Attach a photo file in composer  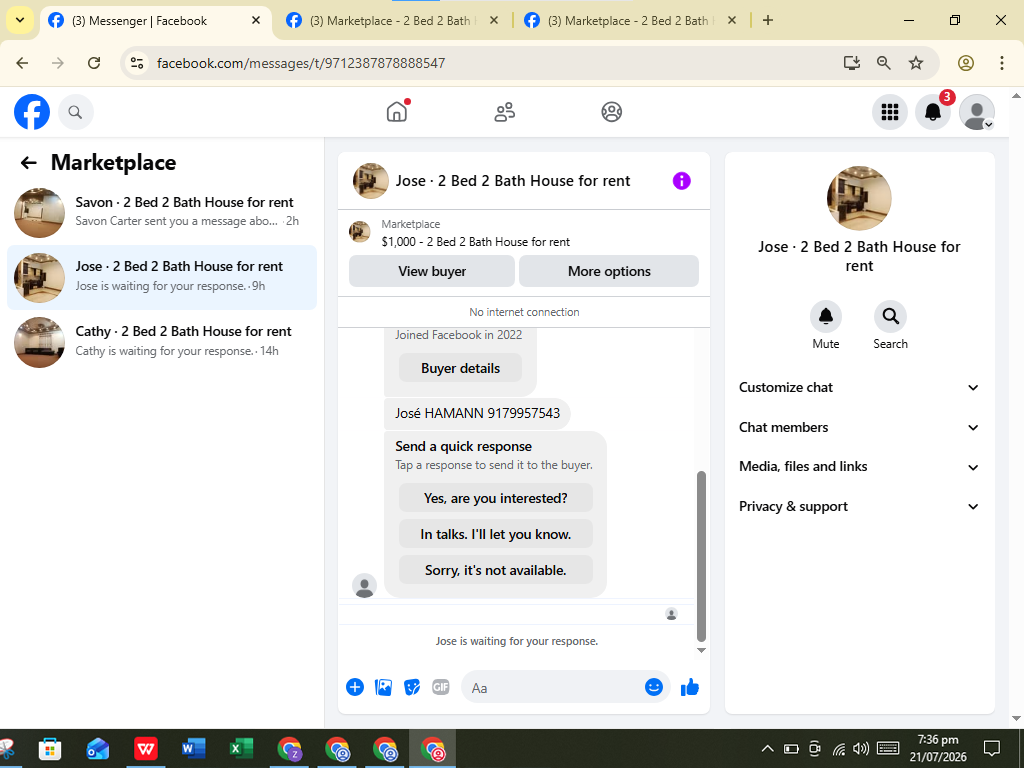383,687
